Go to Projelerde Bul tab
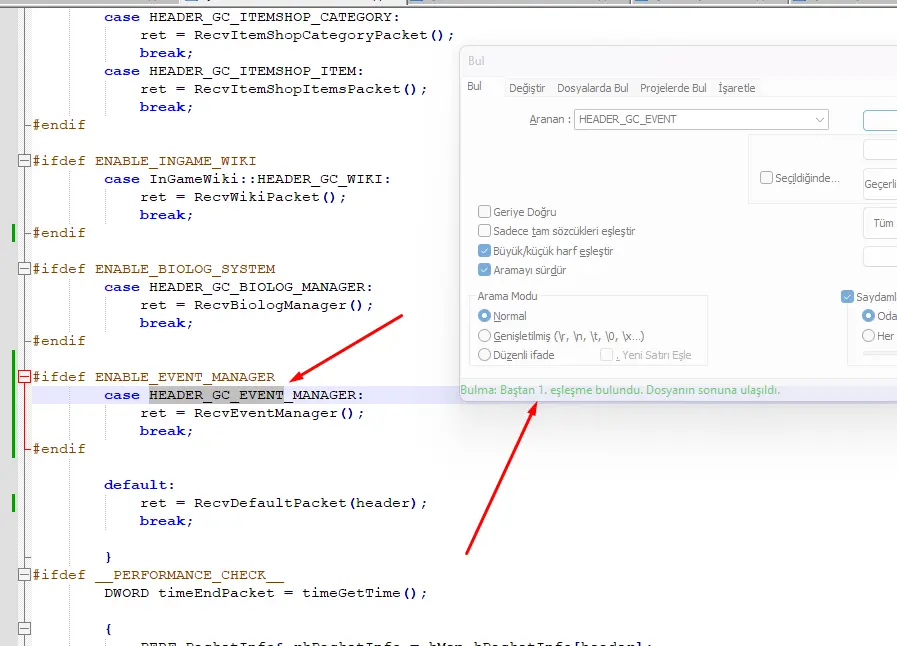This screenshot has width=897, height=646. click(x=673, y=88)
